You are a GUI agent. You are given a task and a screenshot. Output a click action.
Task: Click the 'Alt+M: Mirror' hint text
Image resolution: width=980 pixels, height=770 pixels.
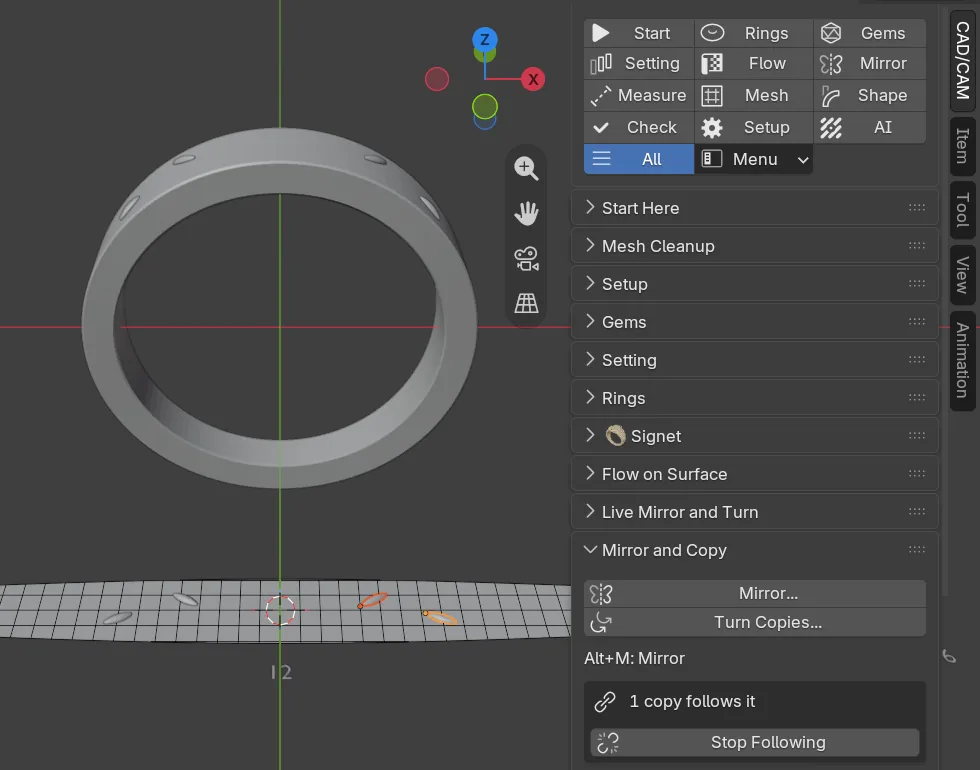click(x=634, y=658)
